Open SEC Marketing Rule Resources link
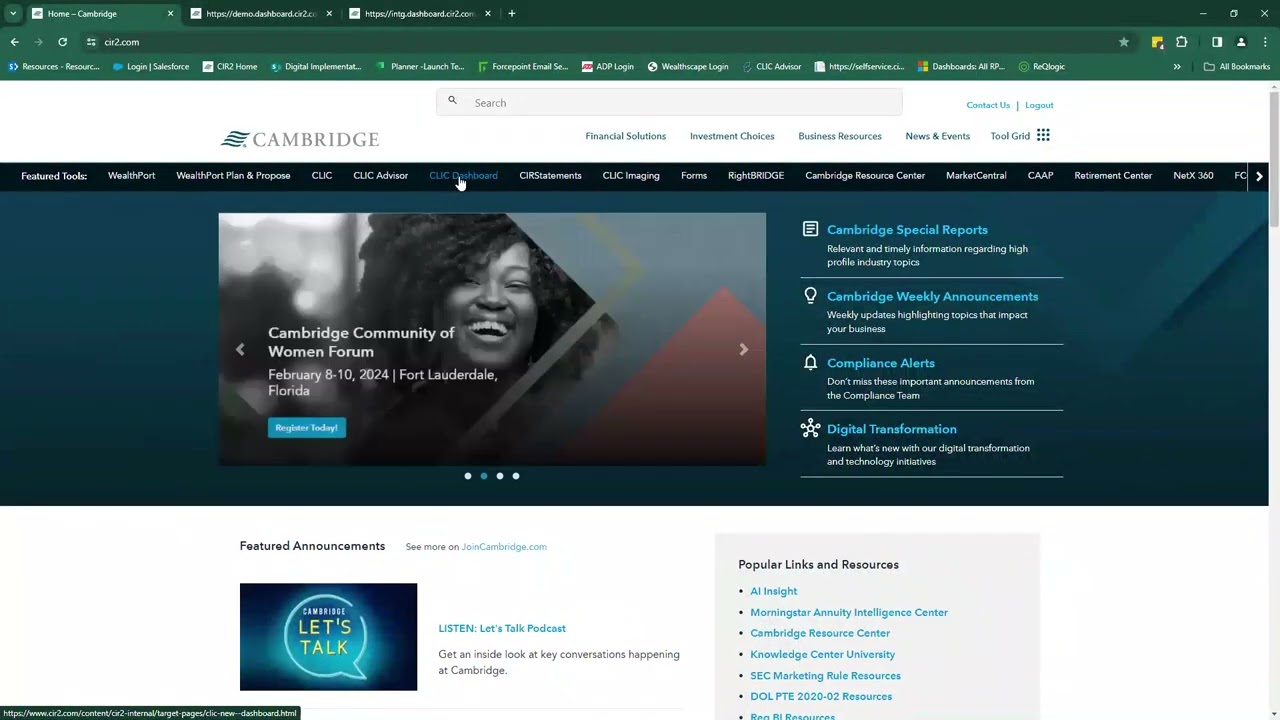Screen dimensions: 1280x720 pos(825,675)
